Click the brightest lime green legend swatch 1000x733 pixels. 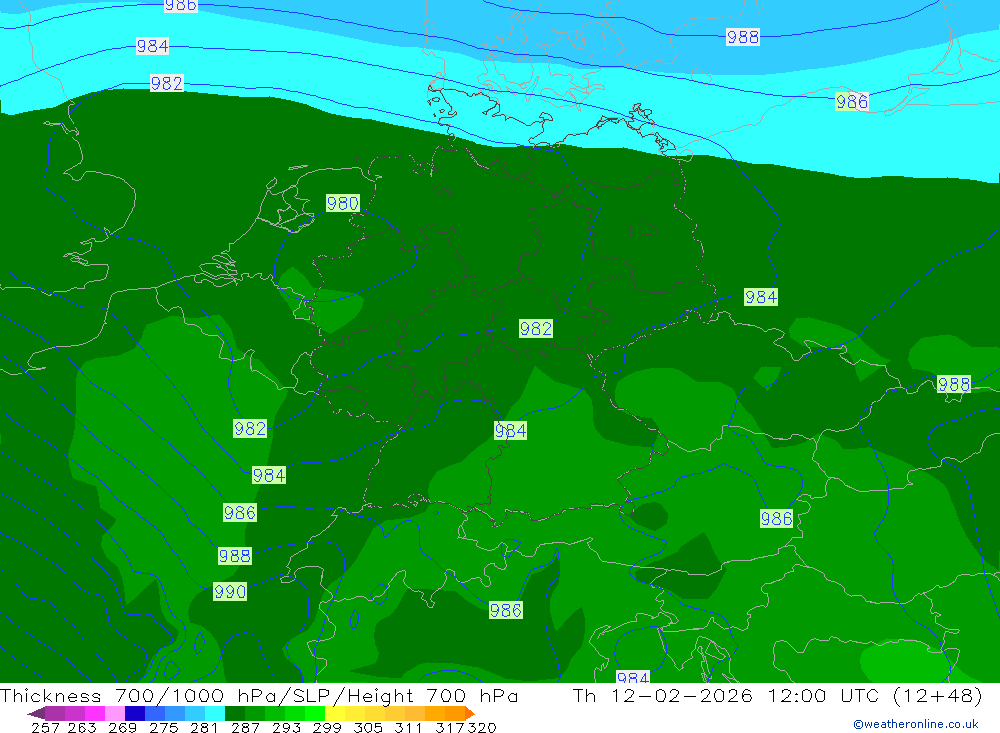pos(315,713)
